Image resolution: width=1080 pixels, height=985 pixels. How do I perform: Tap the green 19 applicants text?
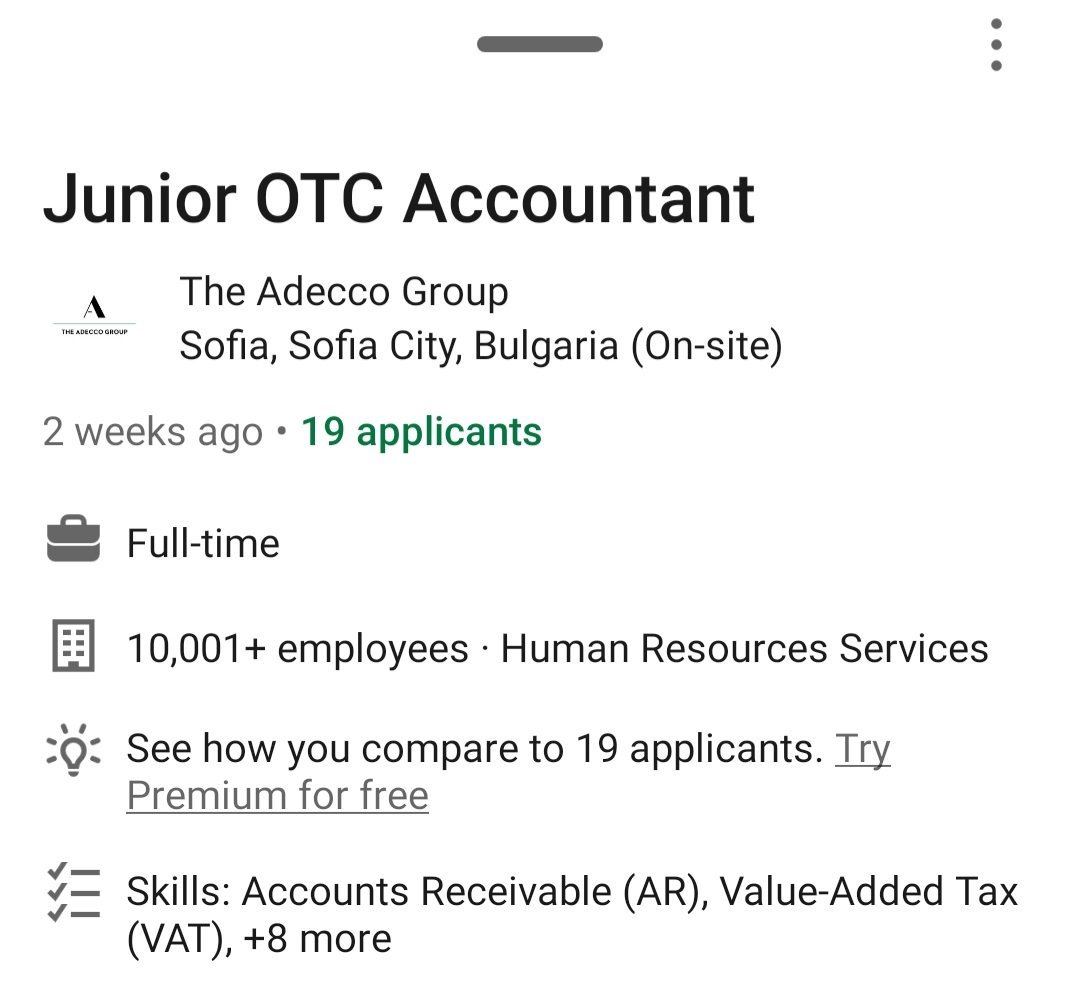point(421,432)
